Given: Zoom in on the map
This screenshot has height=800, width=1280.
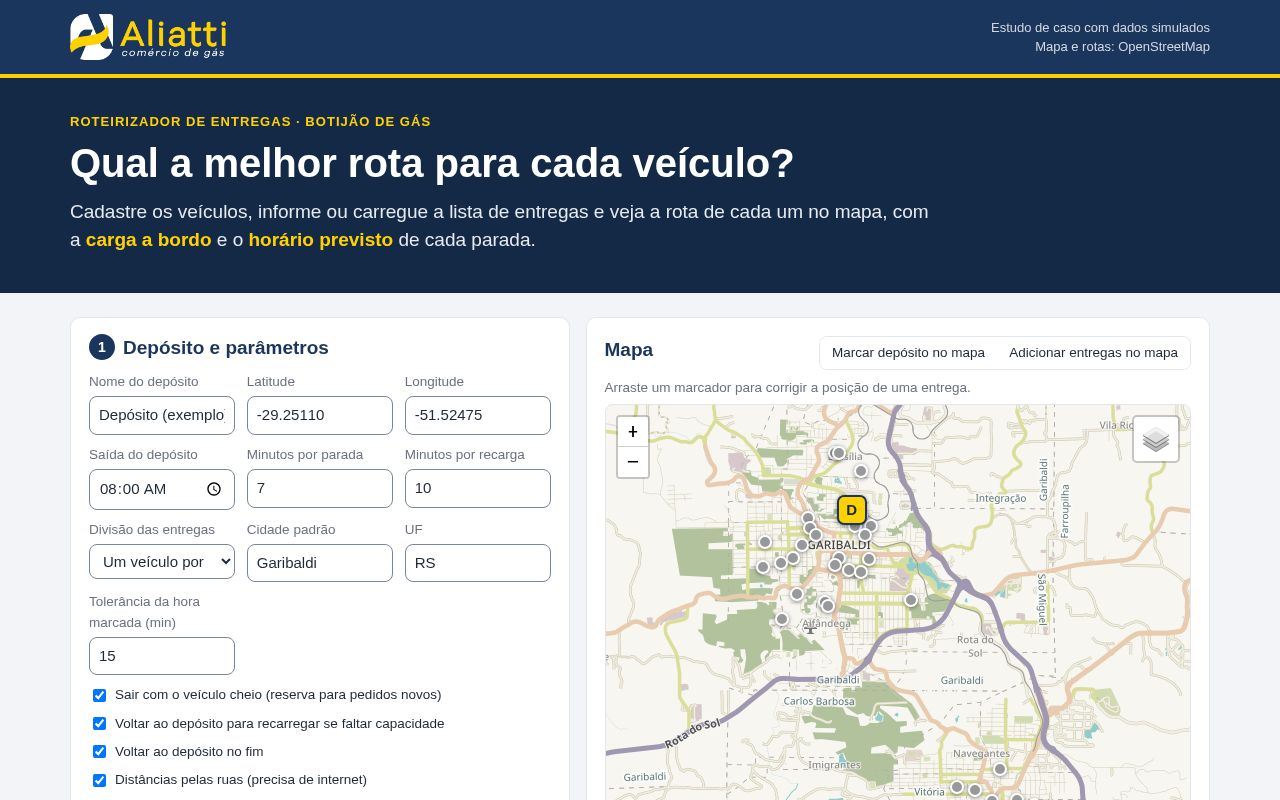Looking at the screenshot, I should click(x=633, y=432).
